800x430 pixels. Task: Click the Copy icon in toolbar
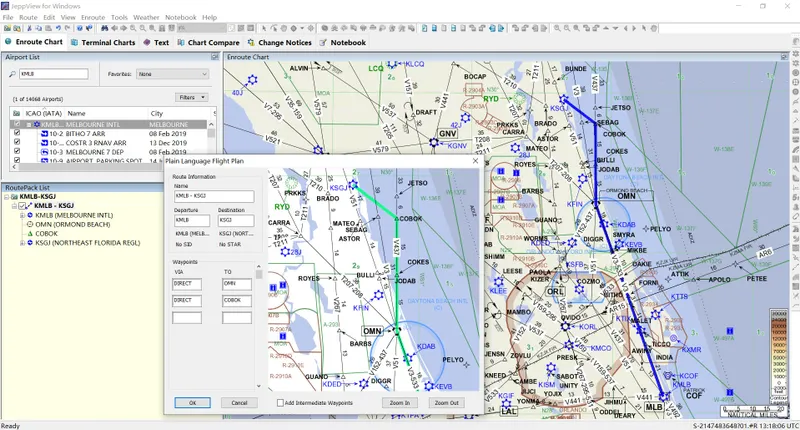[x=38, y=28]
